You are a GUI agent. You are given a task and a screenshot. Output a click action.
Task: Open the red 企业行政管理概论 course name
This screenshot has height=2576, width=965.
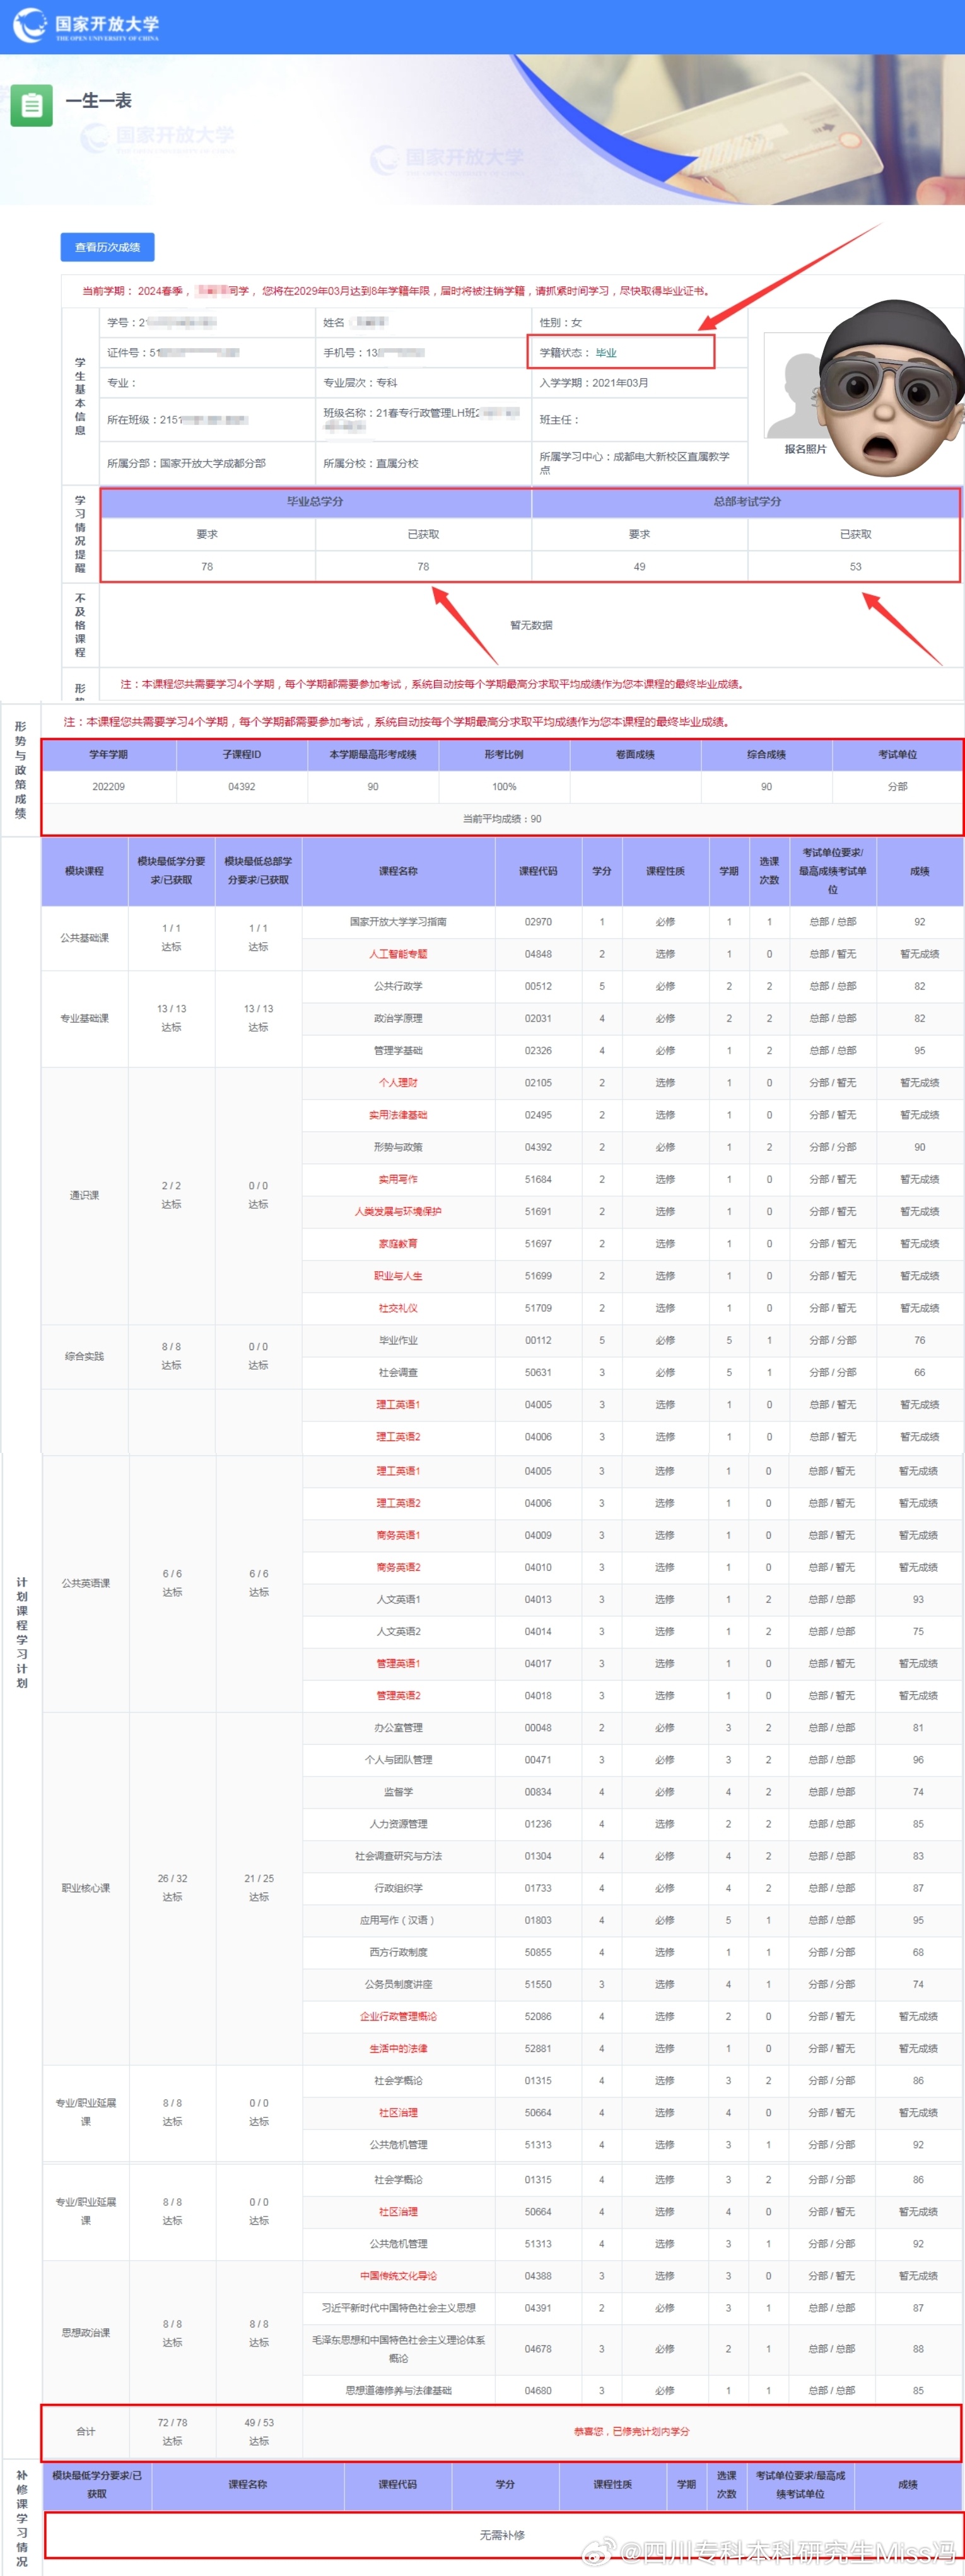click(x=398, y=2016)
